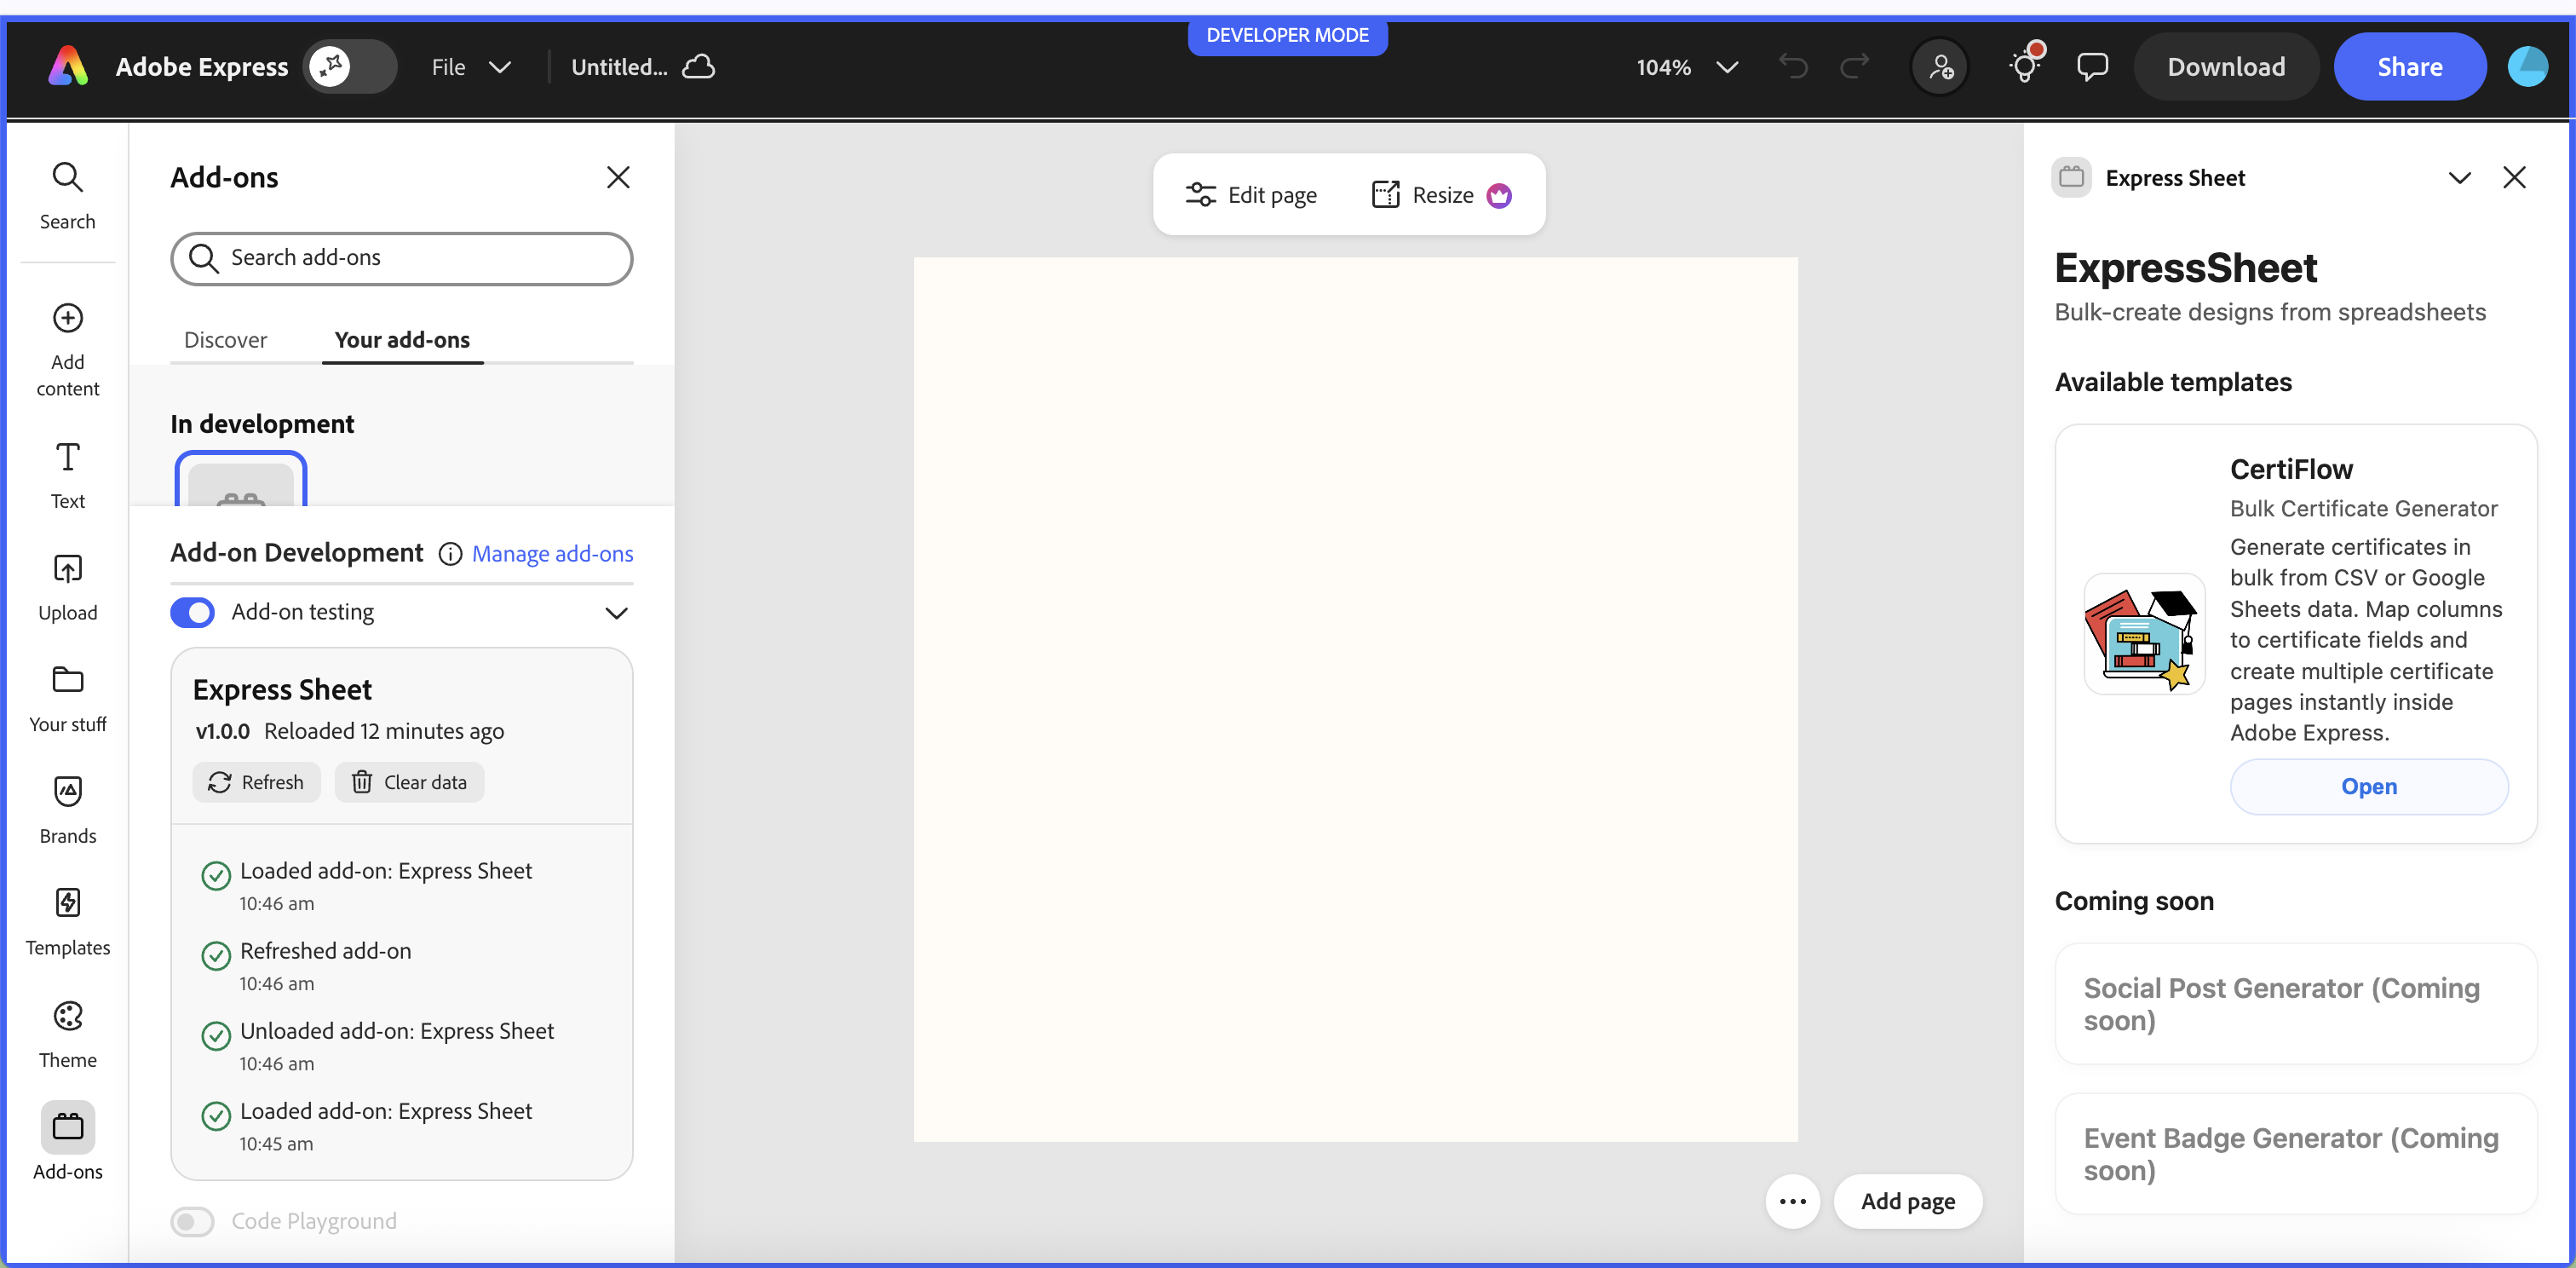Switch to the Discover tab
The width and height of the screenshot is (2576, 1268).
click(x=225, y=340)
